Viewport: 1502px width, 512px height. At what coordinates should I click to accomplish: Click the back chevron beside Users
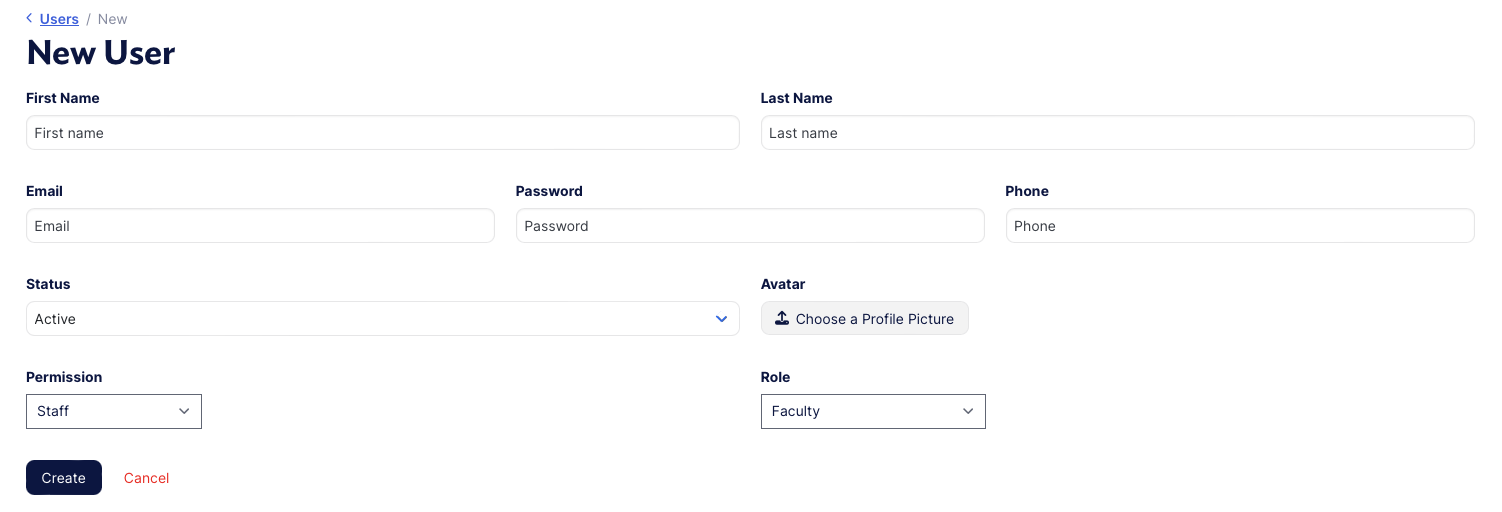coord(30,19)
